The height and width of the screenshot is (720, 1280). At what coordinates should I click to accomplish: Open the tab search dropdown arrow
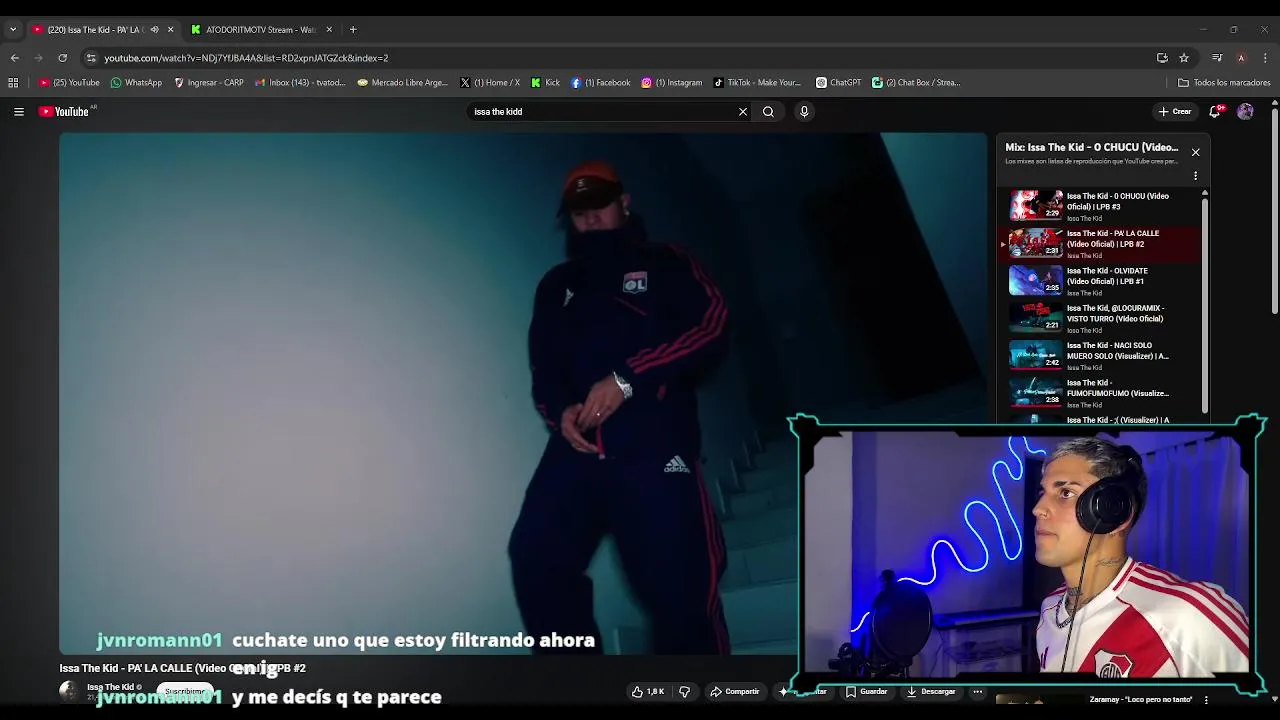(13, 30)
